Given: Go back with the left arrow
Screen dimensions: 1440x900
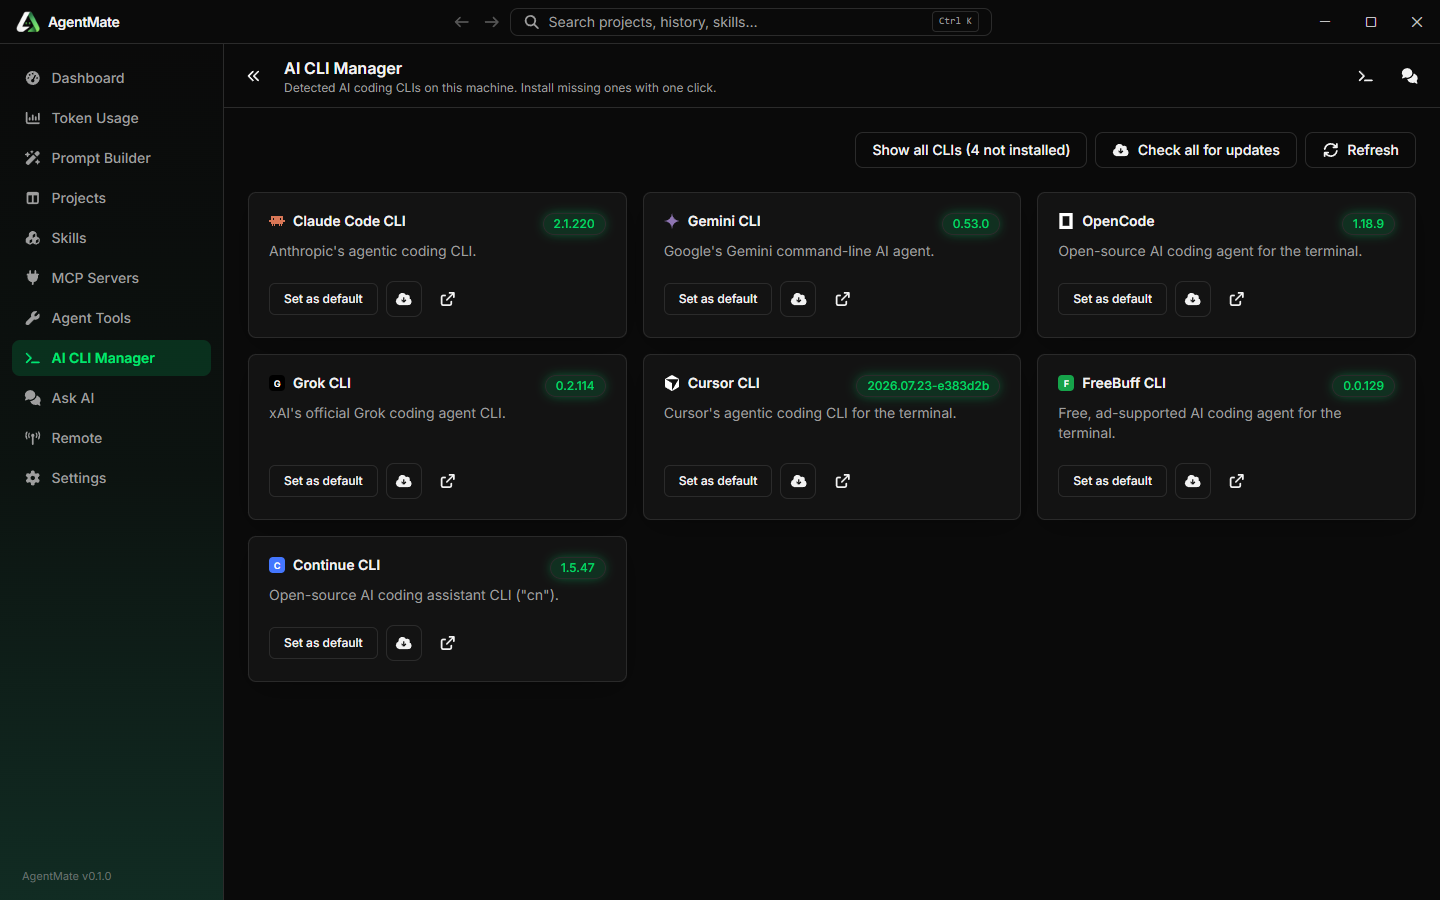Looking at the screenshot, I should 461,22.
